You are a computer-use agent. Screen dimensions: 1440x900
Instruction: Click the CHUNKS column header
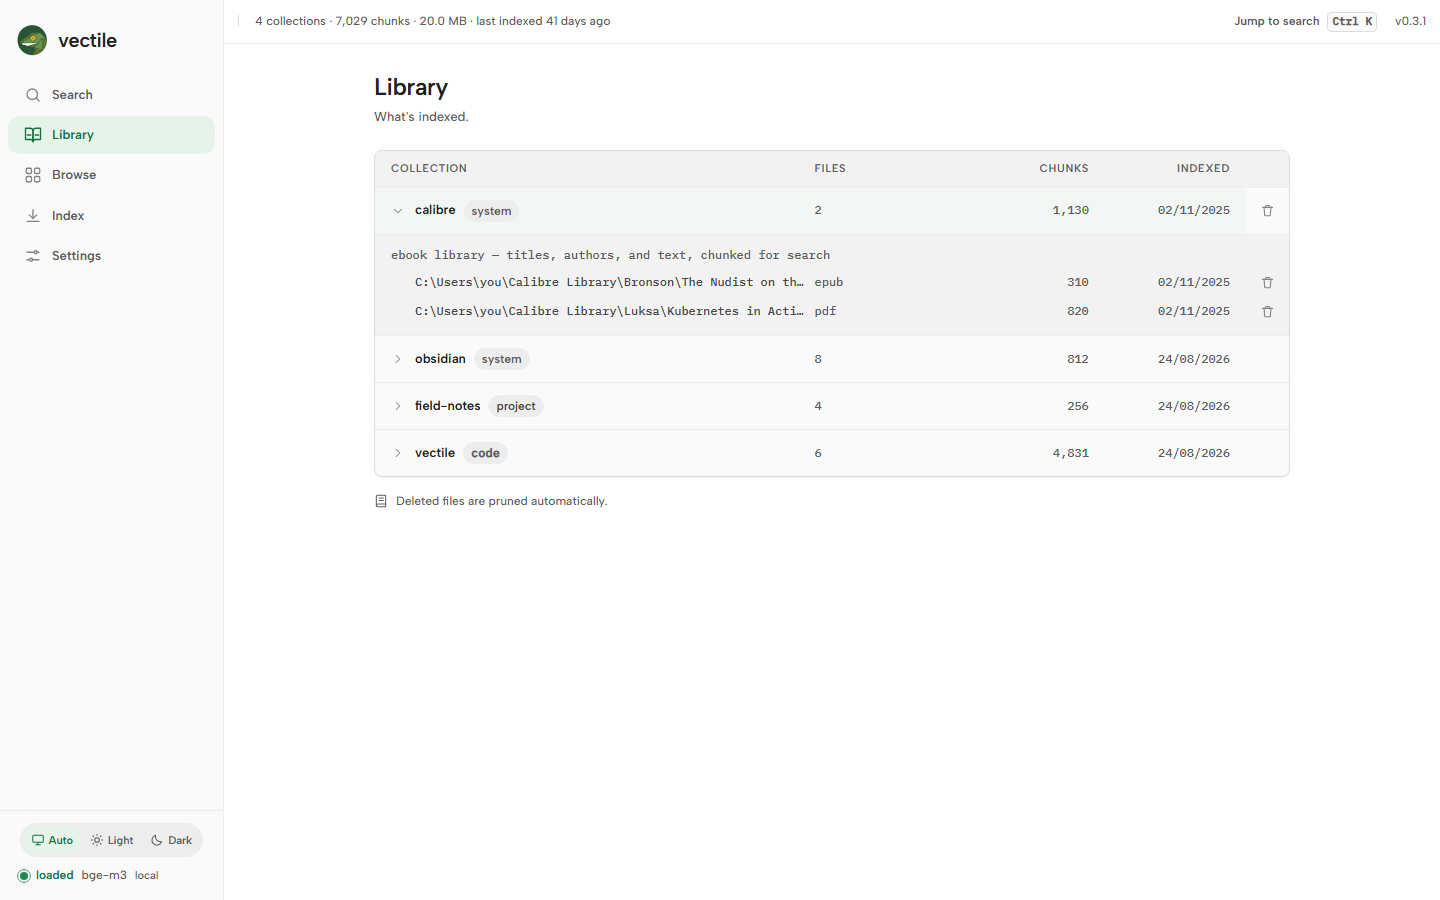pos(1064,168)
